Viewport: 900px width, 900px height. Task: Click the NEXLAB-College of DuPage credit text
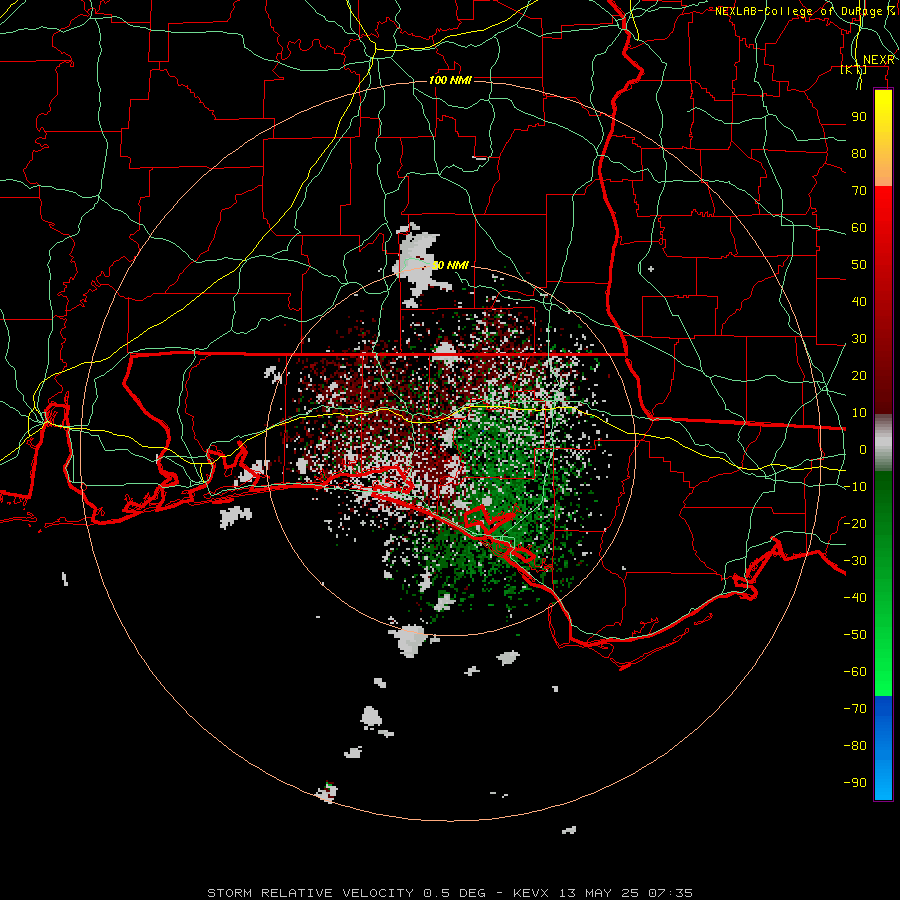[805, 11]
